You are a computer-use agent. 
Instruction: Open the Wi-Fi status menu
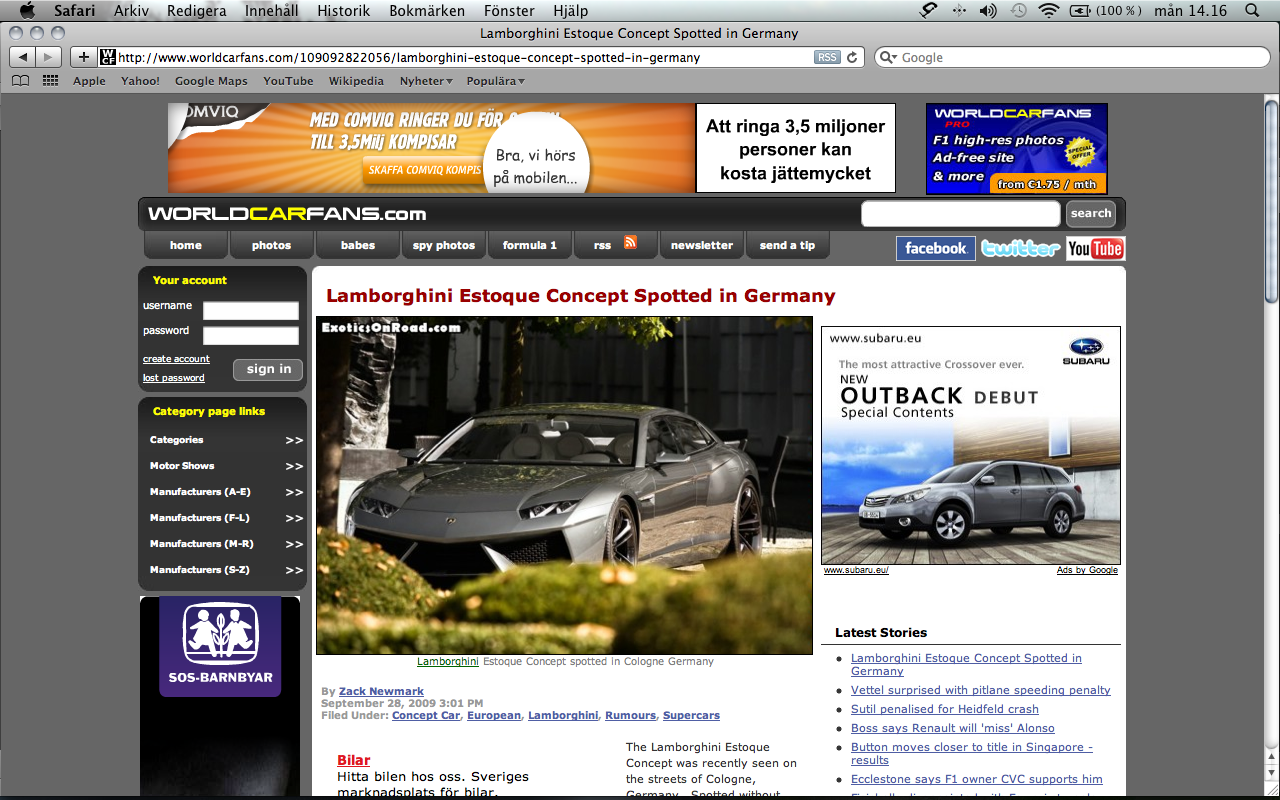pyautogui.click(x=1048, y=11)
